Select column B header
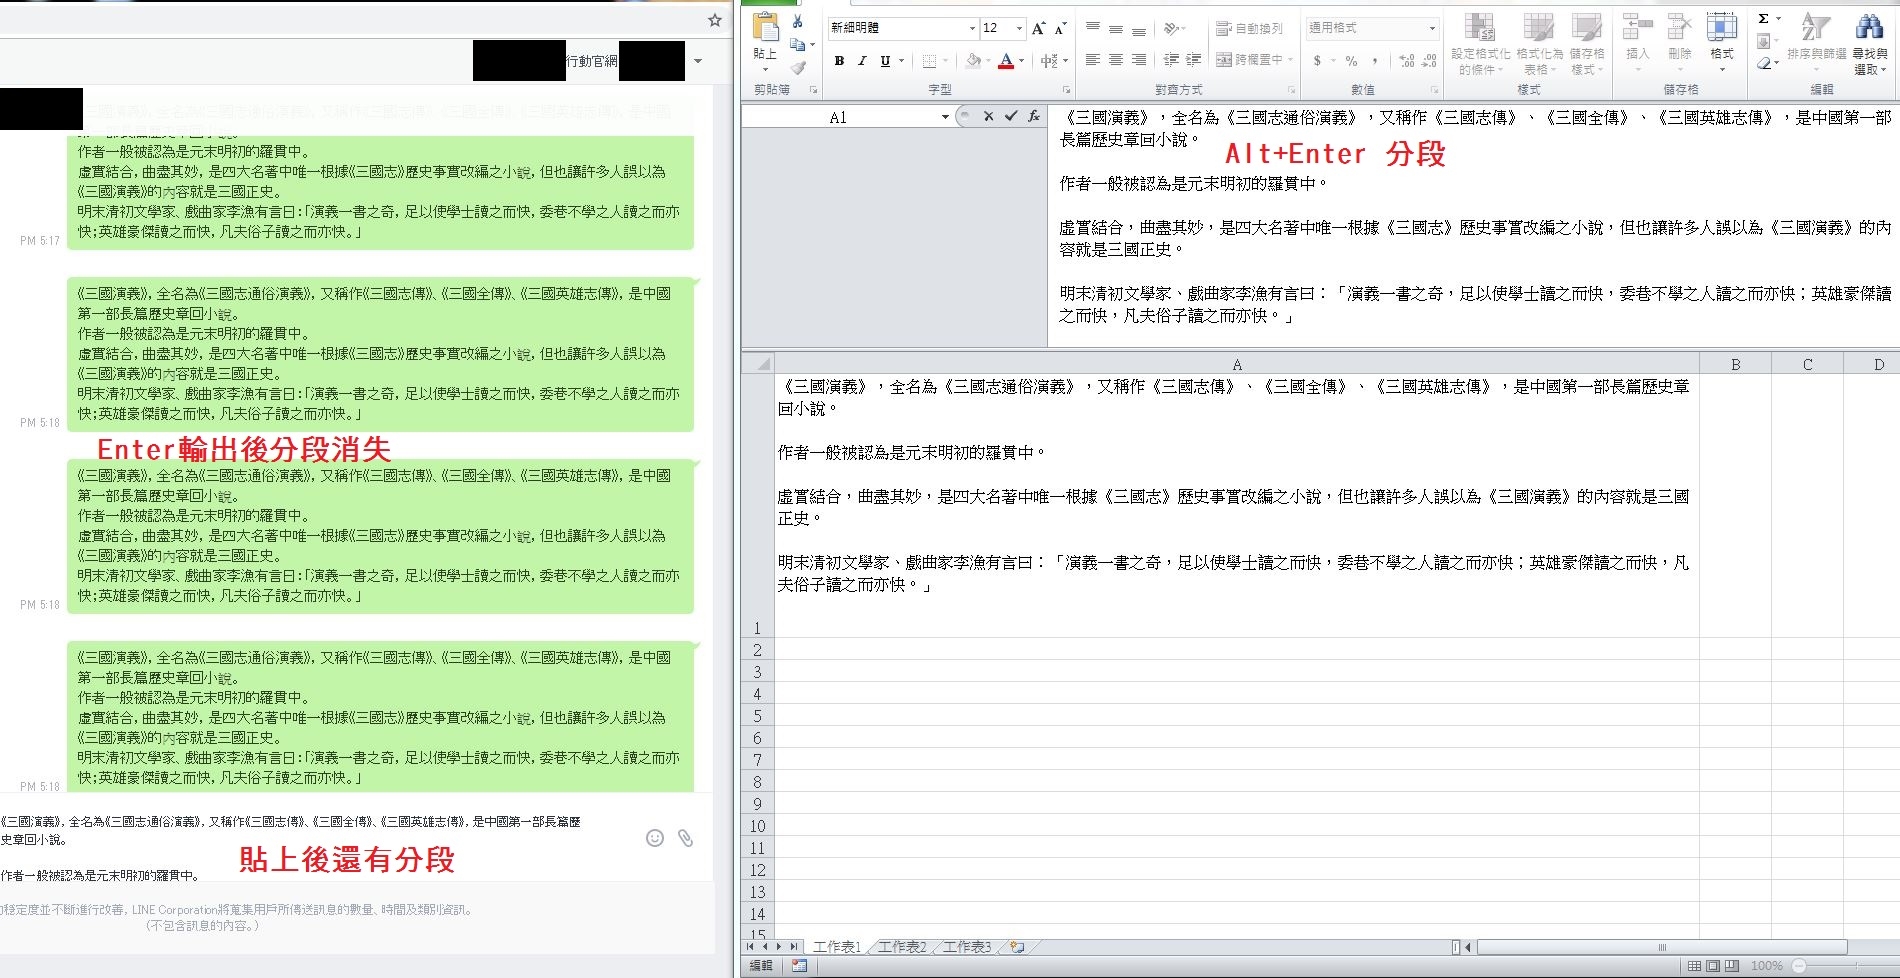 pos(1735,365)
